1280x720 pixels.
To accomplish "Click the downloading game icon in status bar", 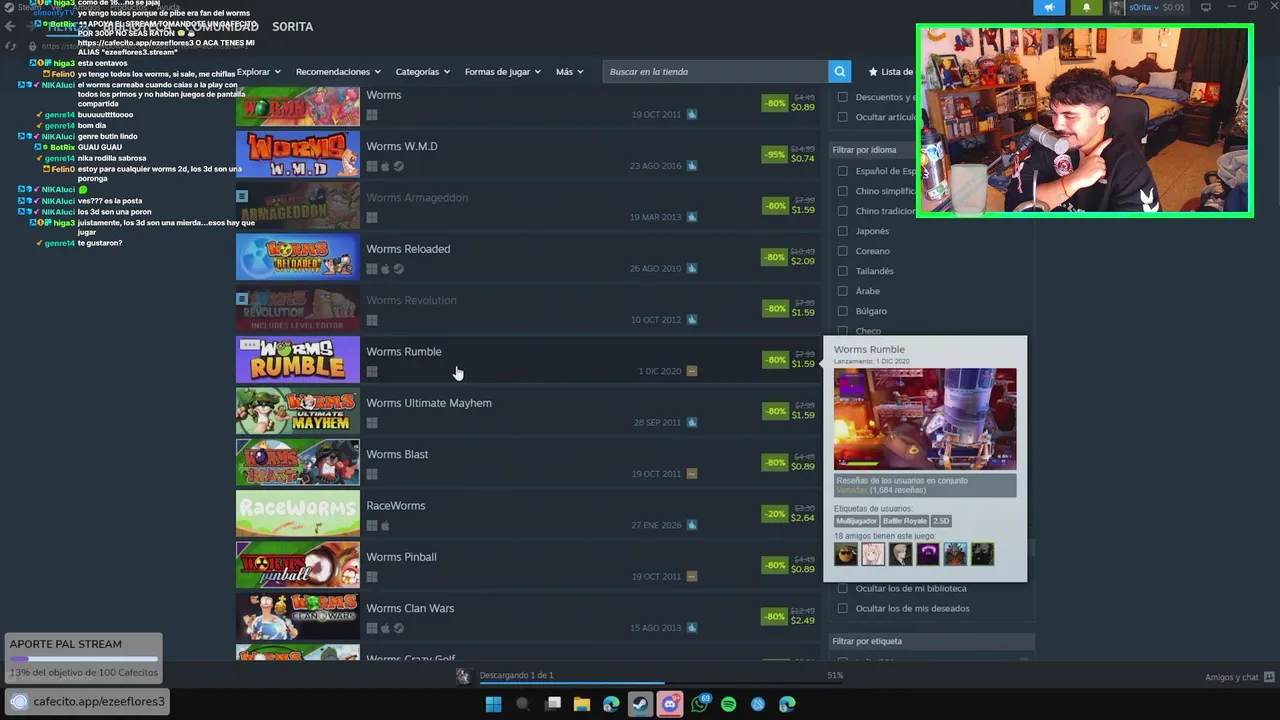I will 463,676.
